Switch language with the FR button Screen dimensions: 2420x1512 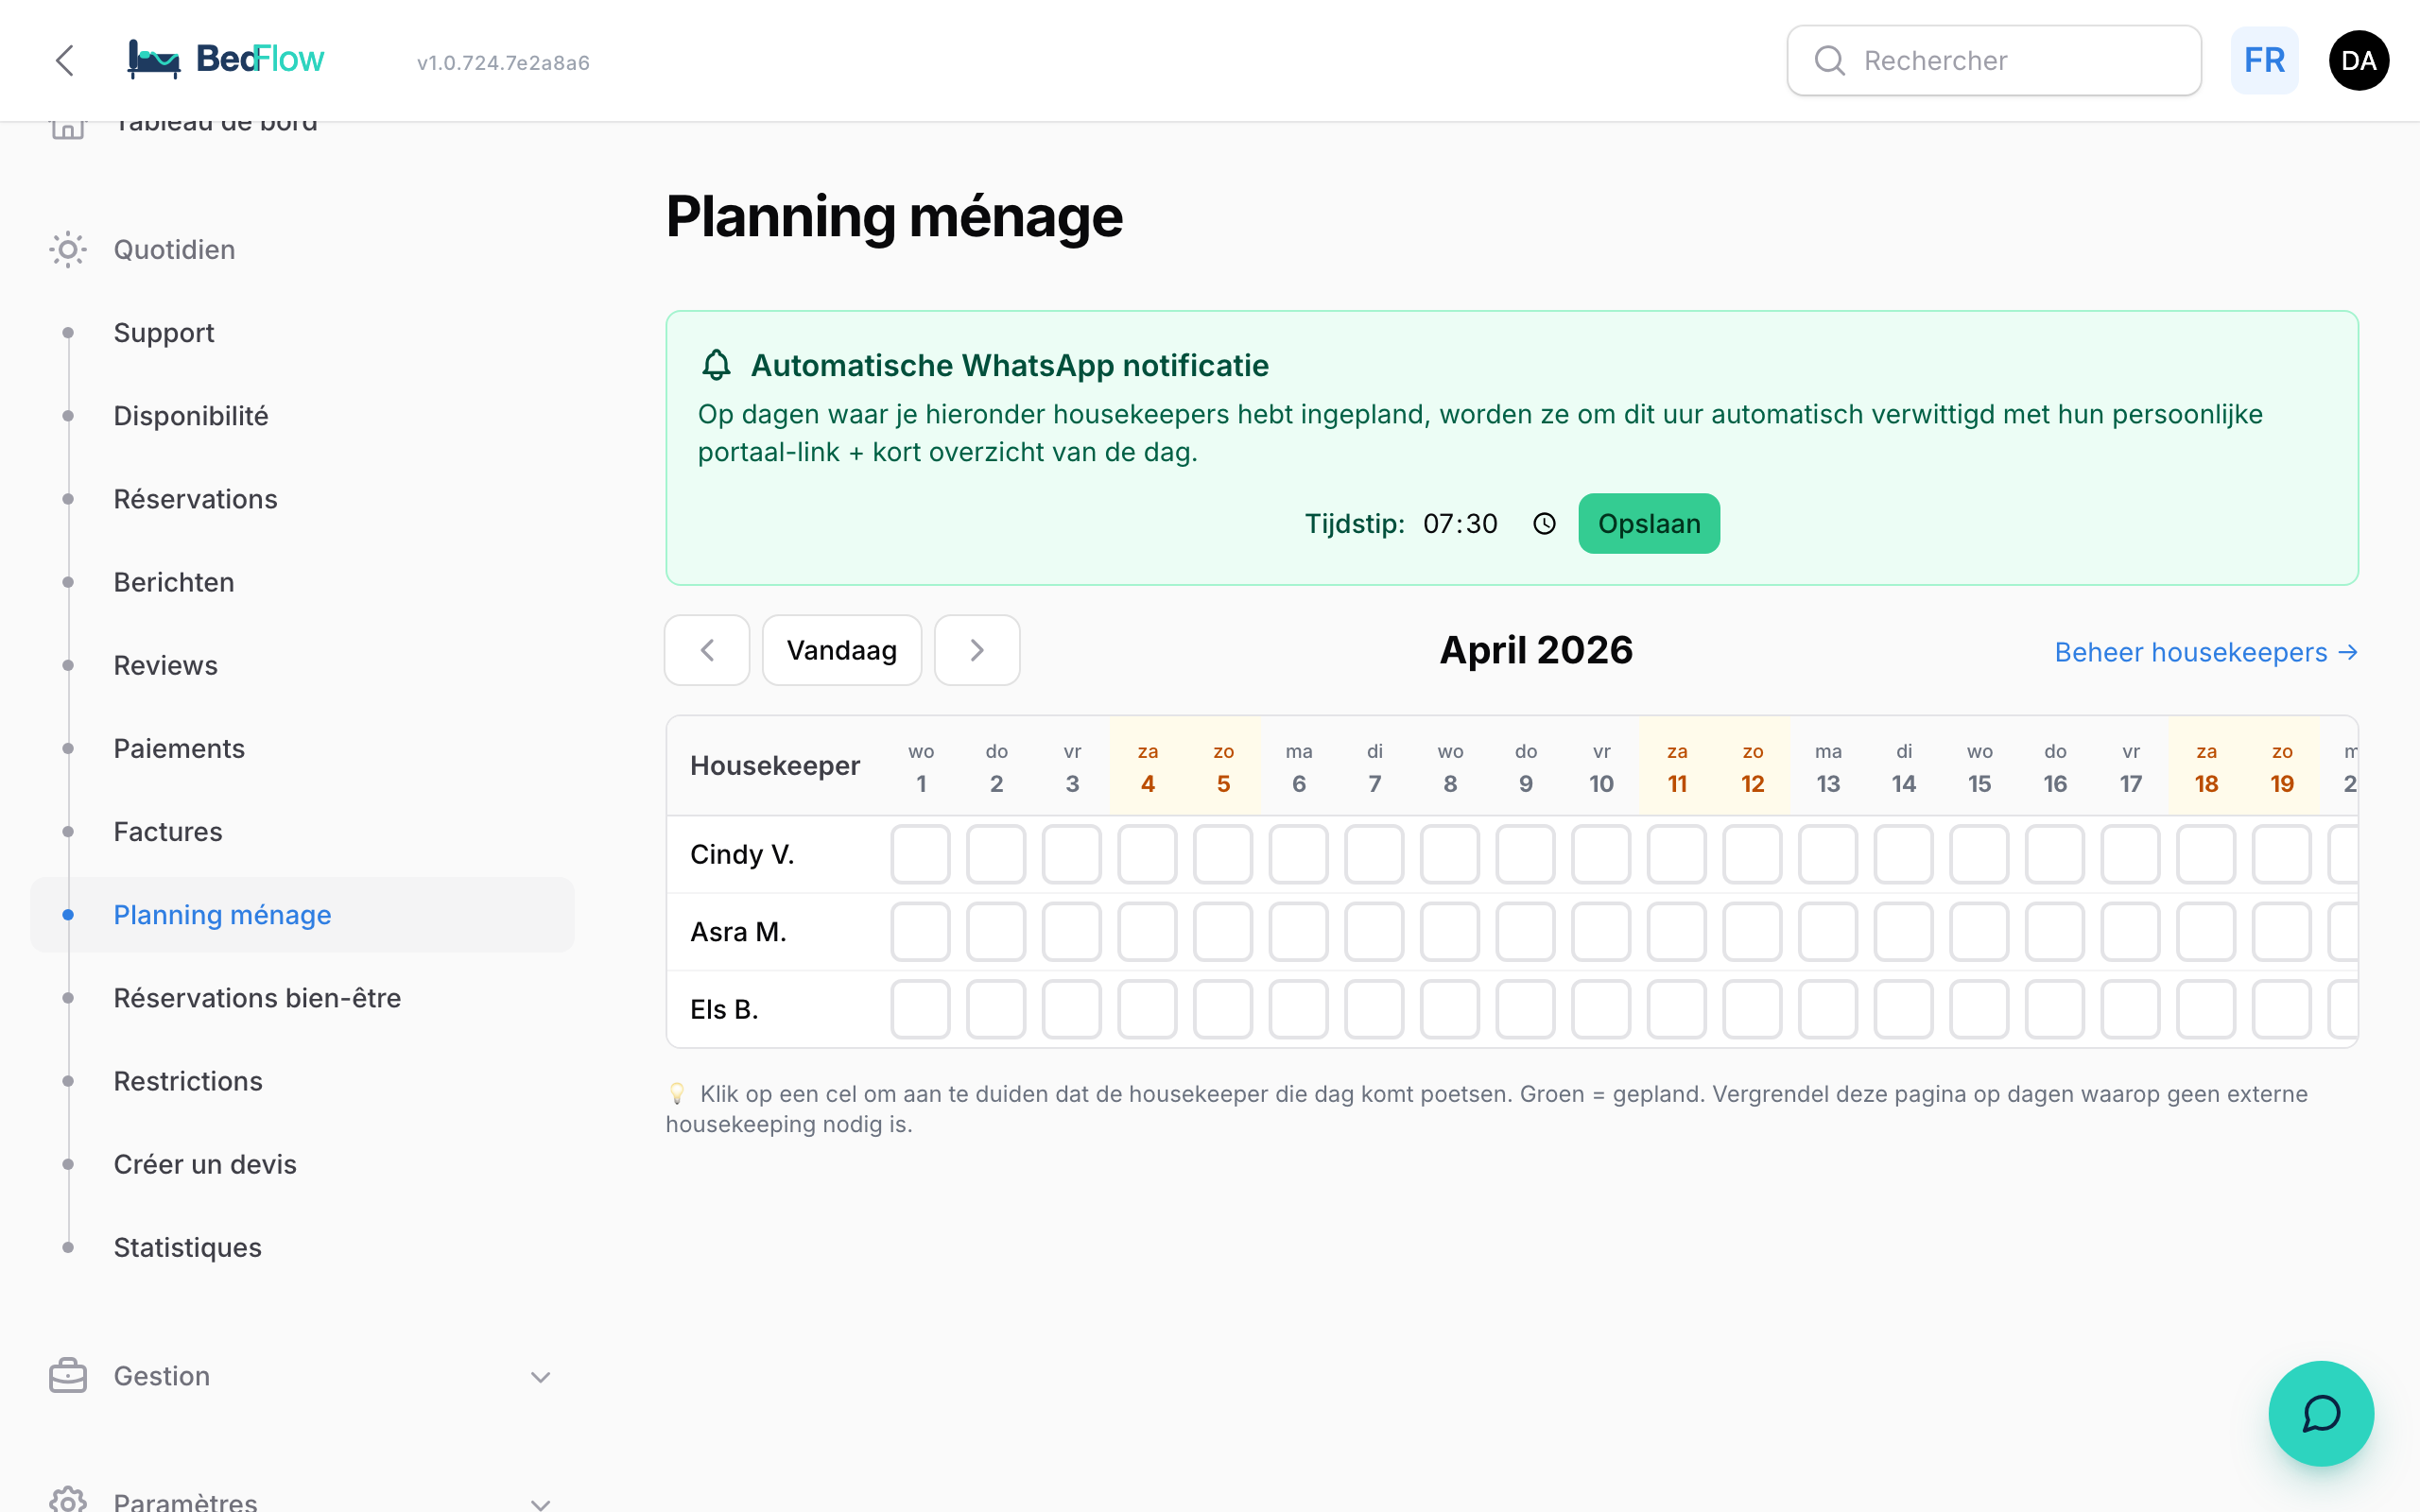coord(2264,61)
